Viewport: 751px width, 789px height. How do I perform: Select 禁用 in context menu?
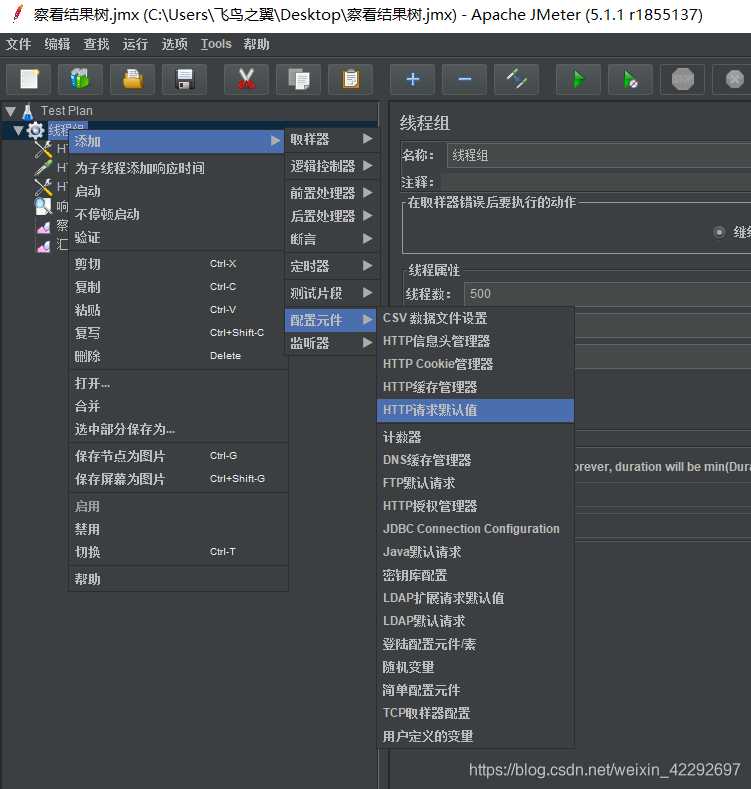tap(178, 529)
